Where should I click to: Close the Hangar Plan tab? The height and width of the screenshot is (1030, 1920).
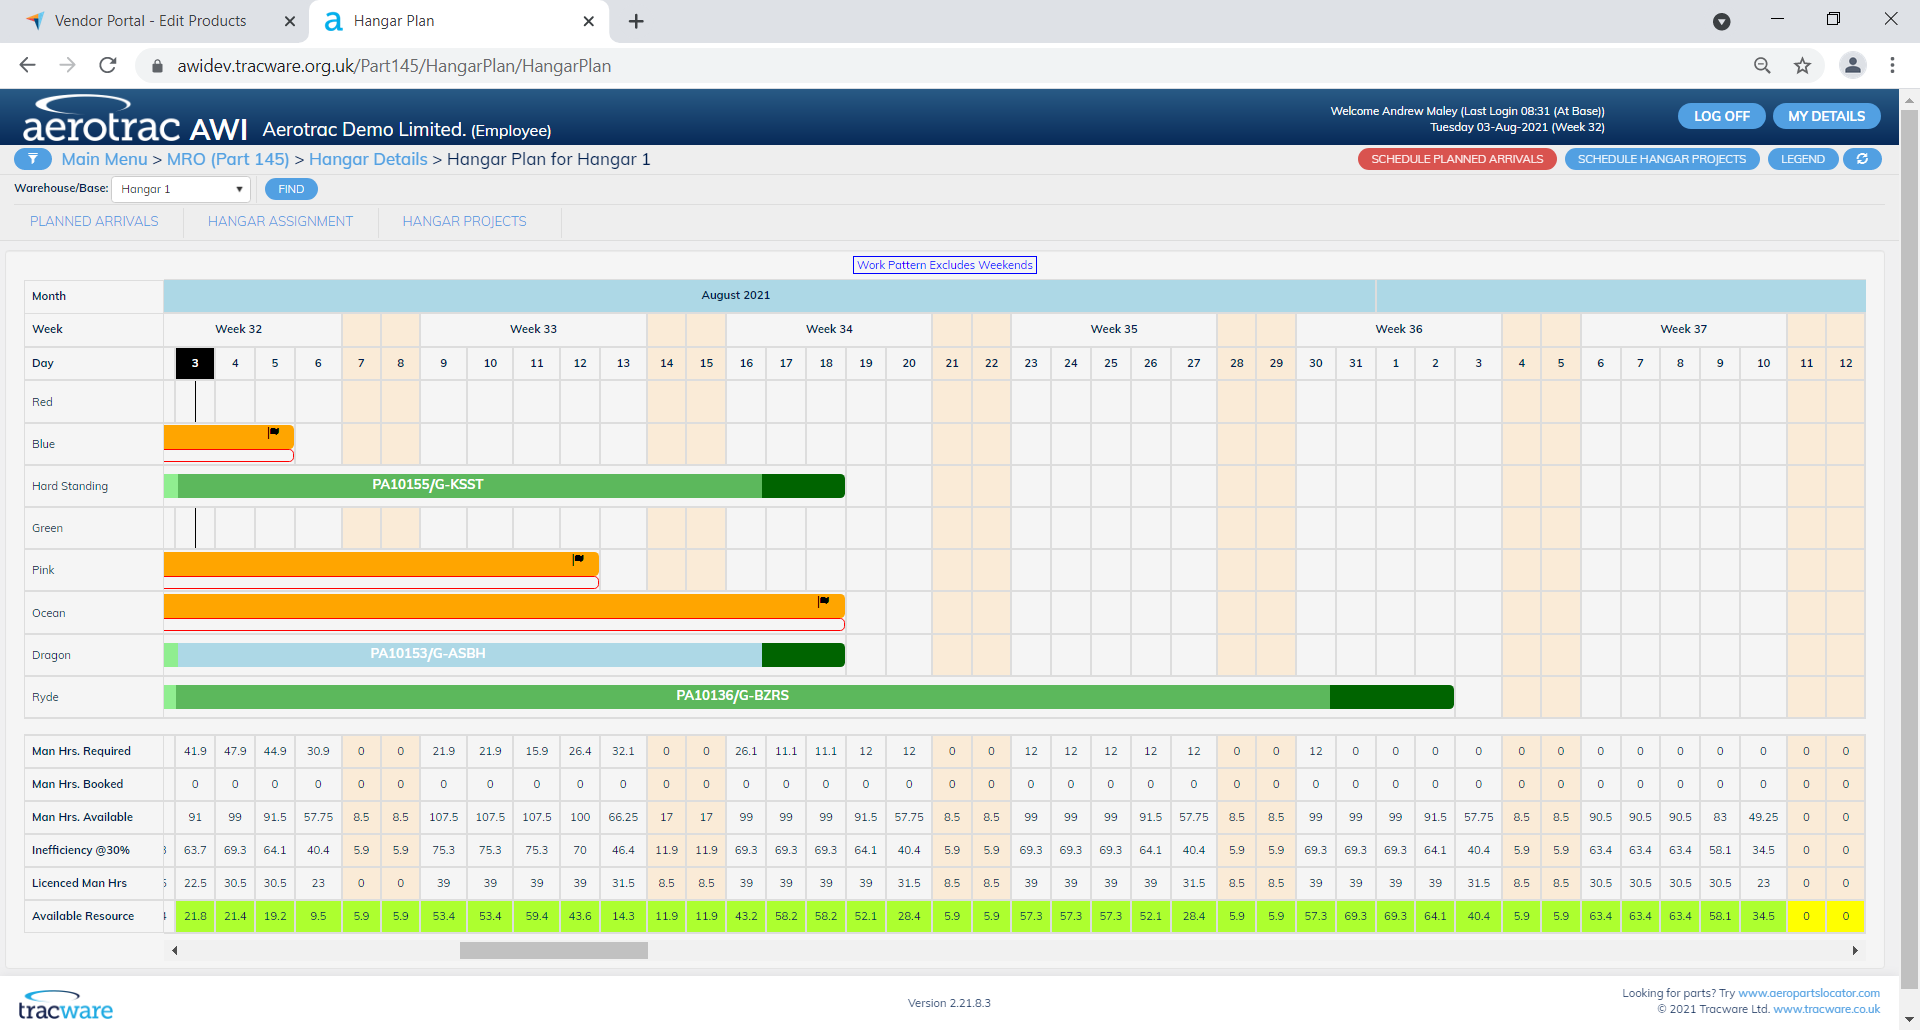pyautogui.click(x=589, y=21)
